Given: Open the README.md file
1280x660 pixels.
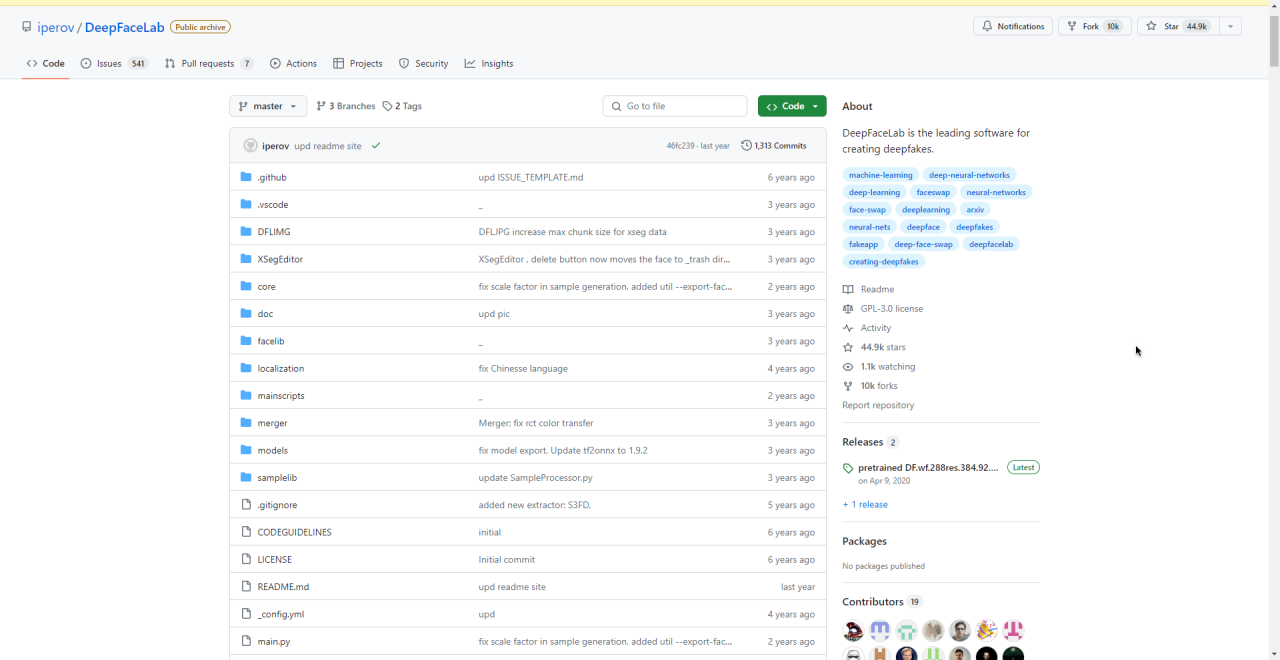Looking at the screenshot, I should [x=283, y=587].
